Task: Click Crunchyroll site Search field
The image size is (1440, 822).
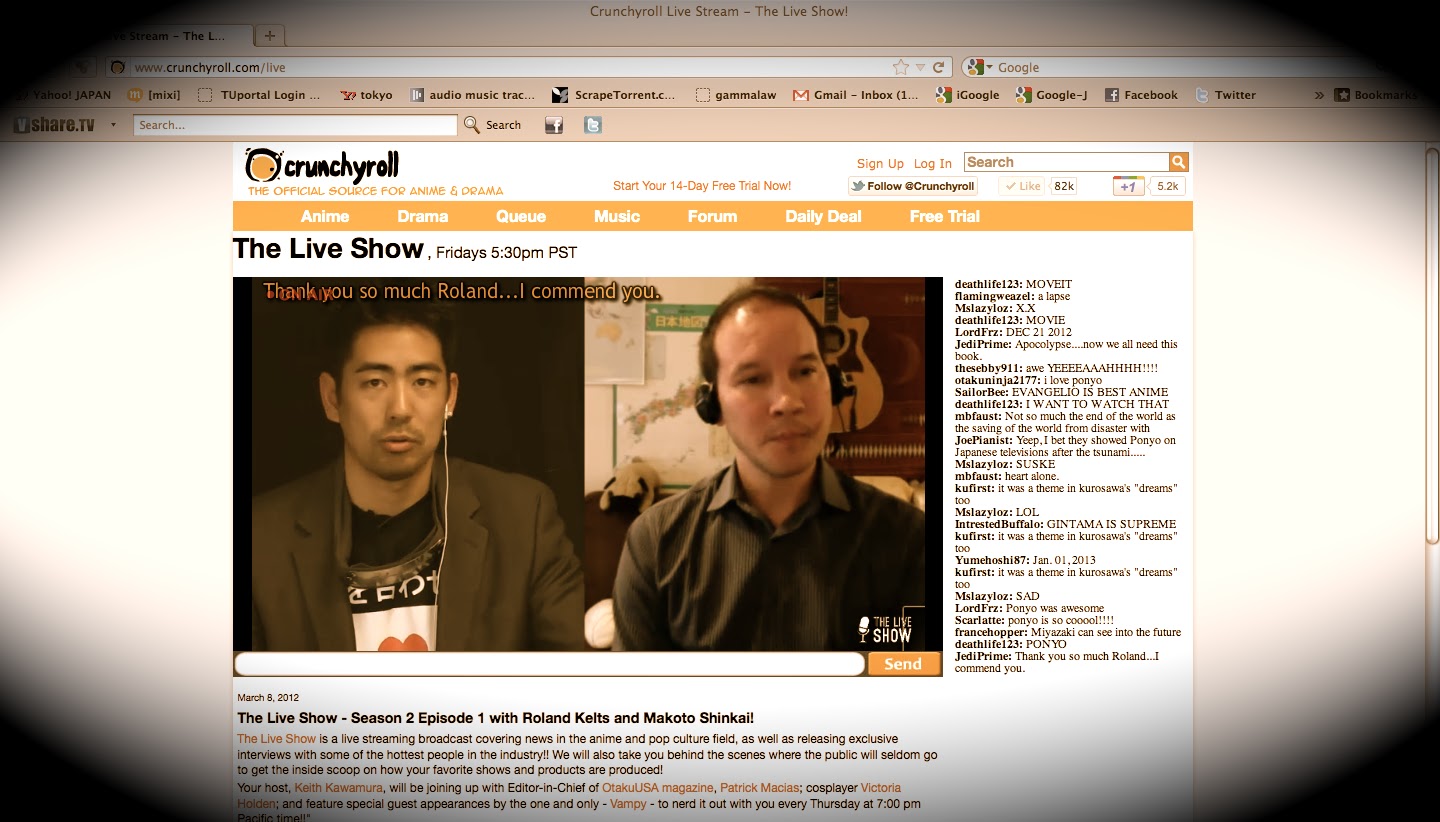Action: (x=1066, y=162)
